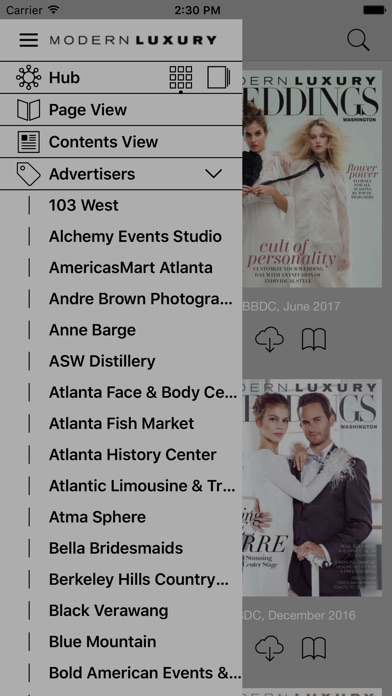Switch Hub to single cover layout icon
The image size is (392, 696).
(218, 78)
